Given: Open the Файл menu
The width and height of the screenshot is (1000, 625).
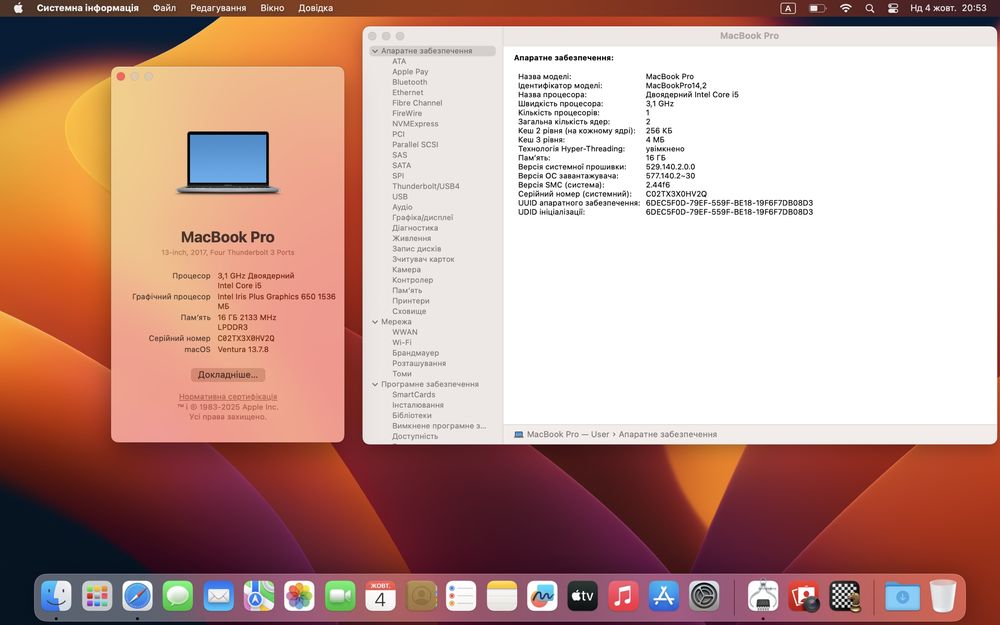Looking at the screenshot, I should [x=165, y=8].
